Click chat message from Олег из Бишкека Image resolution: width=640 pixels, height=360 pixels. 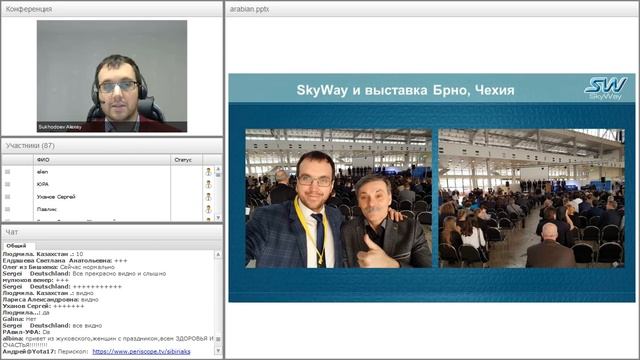click(x=59, y=267)
